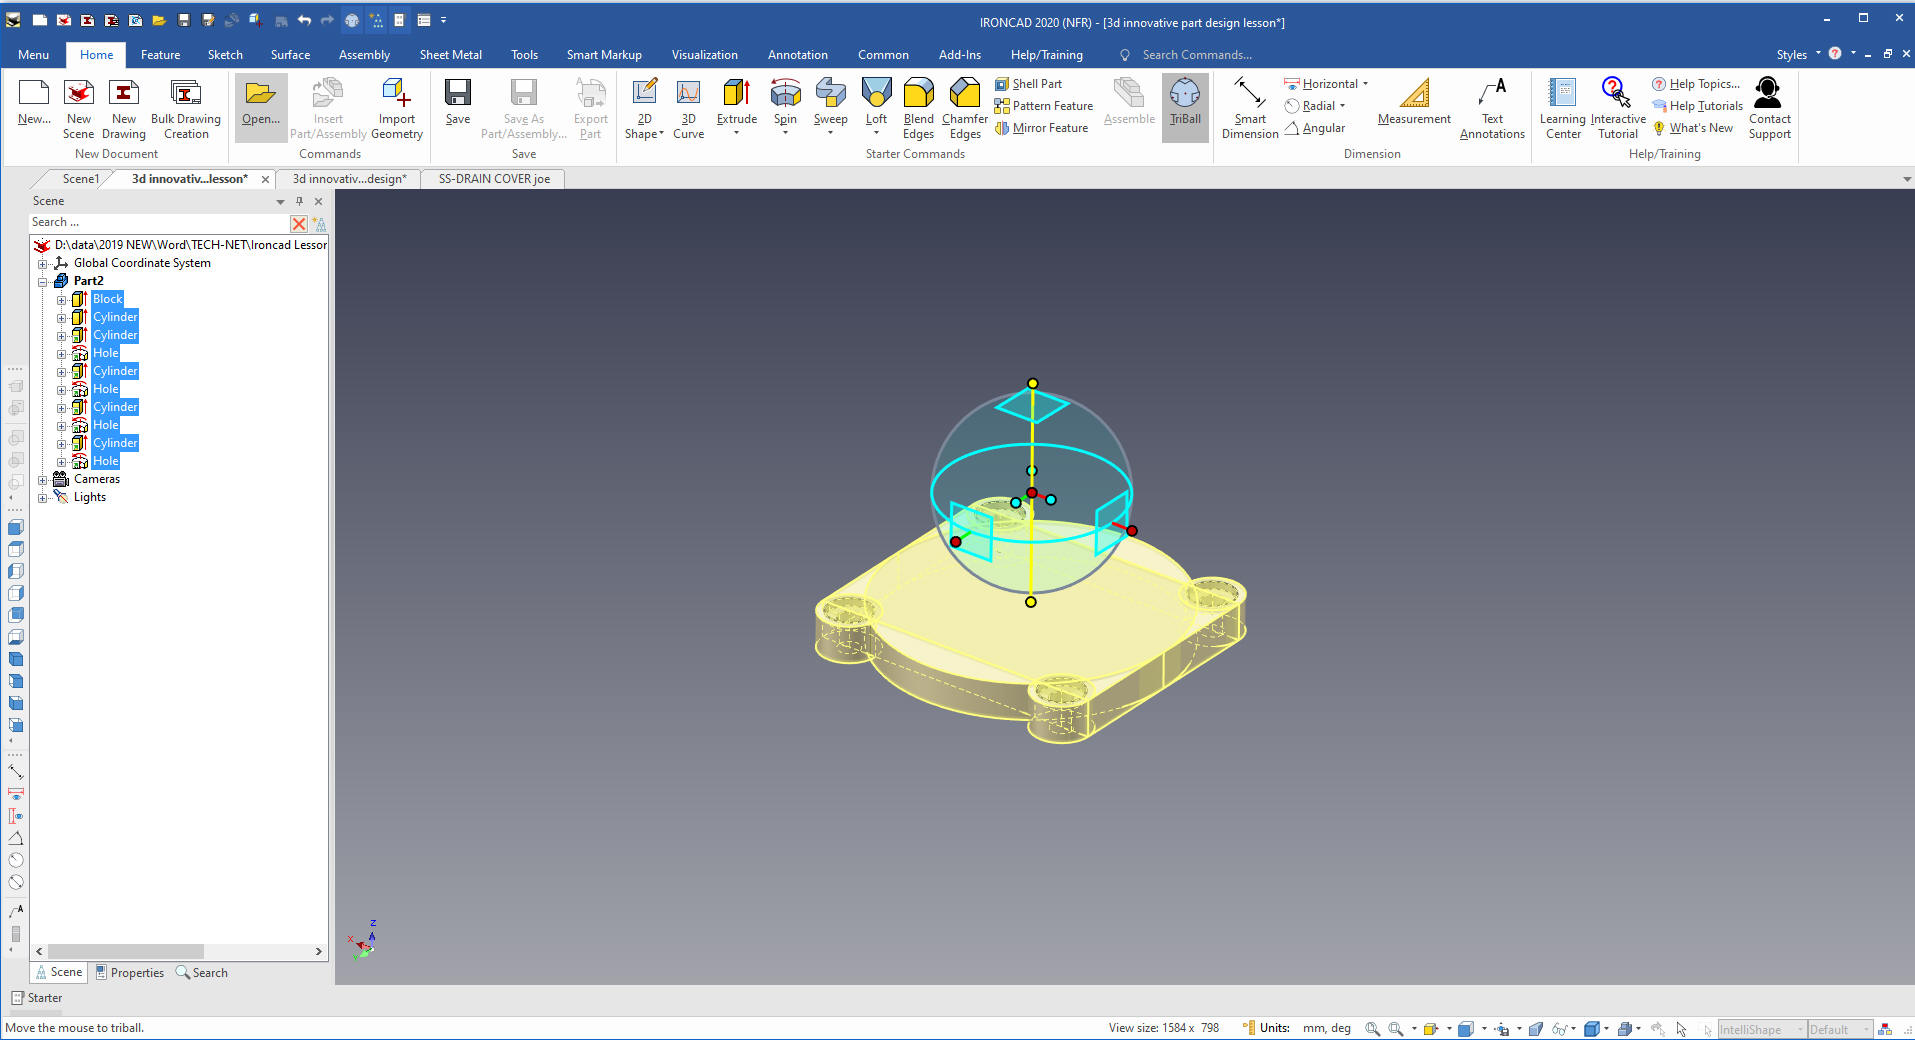Select the Chamfer Edges tool
The height and width of the screenshot is (1040, 1915).
pyautogui.click(x=964, y=107)
